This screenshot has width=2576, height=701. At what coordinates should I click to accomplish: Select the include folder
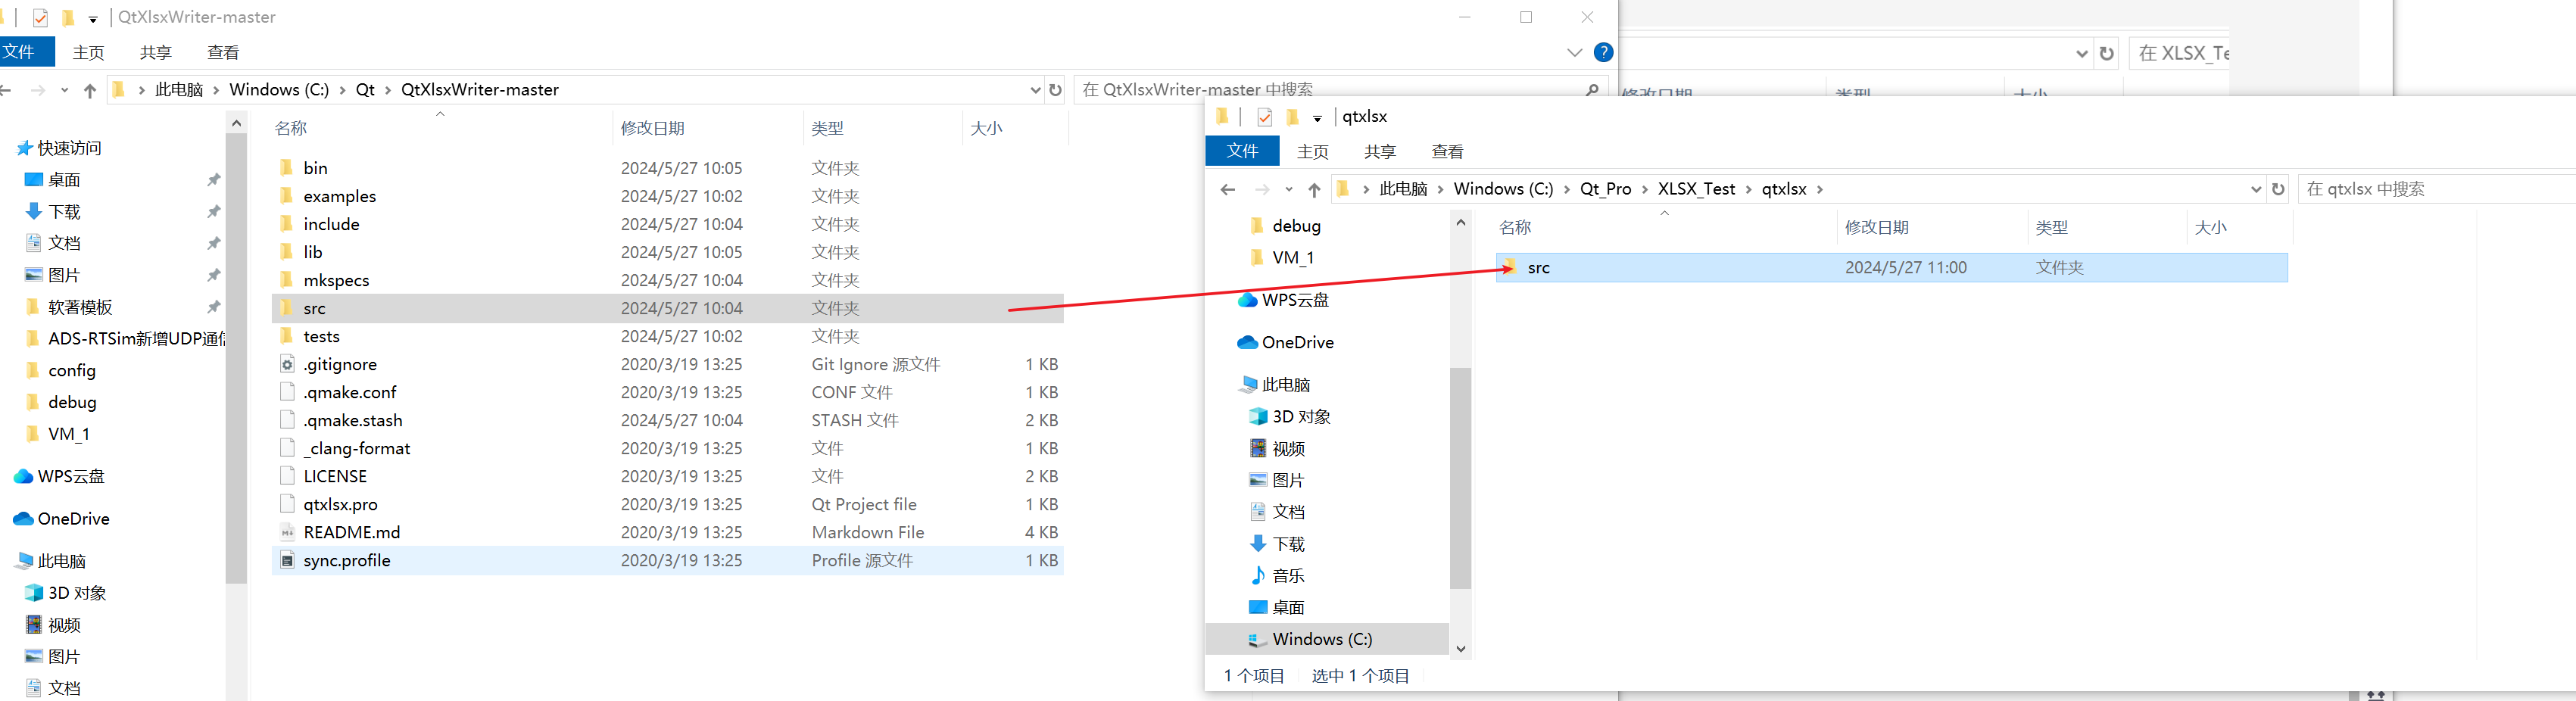(331, 224)
